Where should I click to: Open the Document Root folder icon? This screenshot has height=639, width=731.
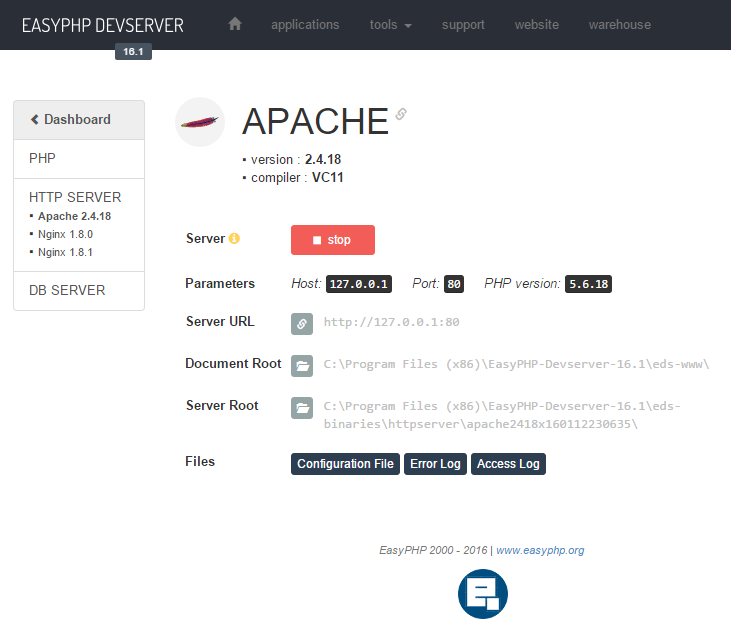tap(302, 366)
